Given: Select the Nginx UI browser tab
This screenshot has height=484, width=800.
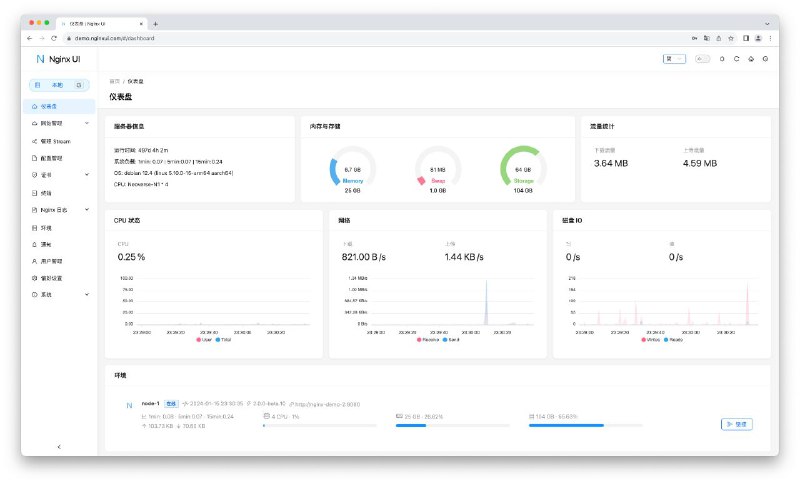Looking at the screenshot, I should 102,23.
